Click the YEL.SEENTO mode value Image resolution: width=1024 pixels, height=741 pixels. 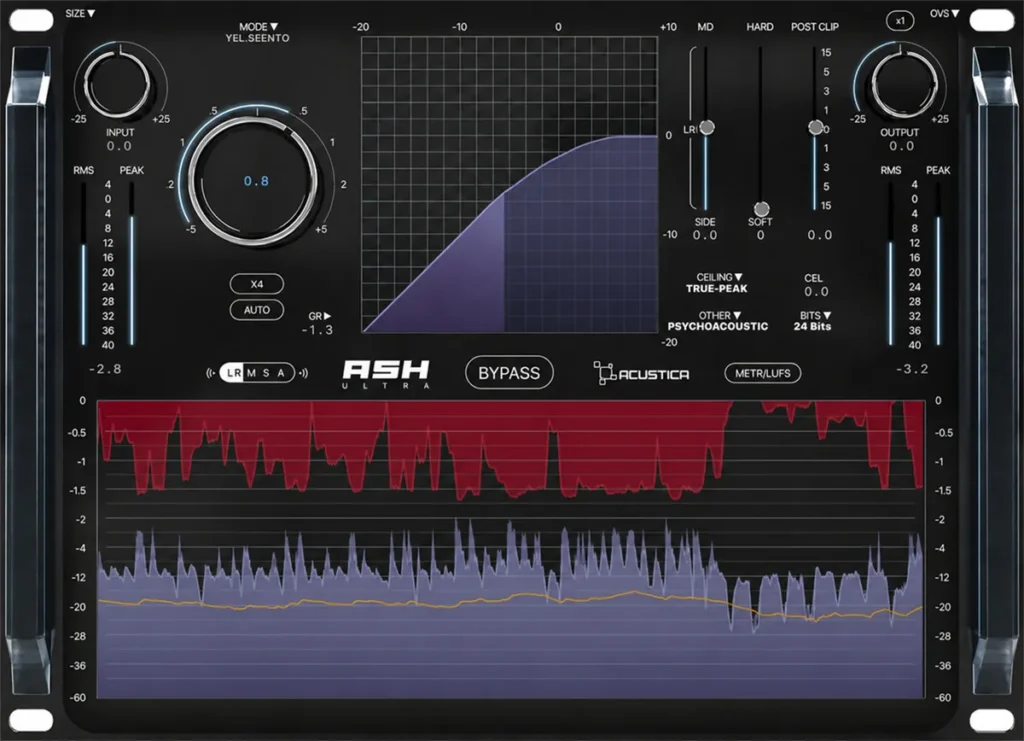[257, 39]
